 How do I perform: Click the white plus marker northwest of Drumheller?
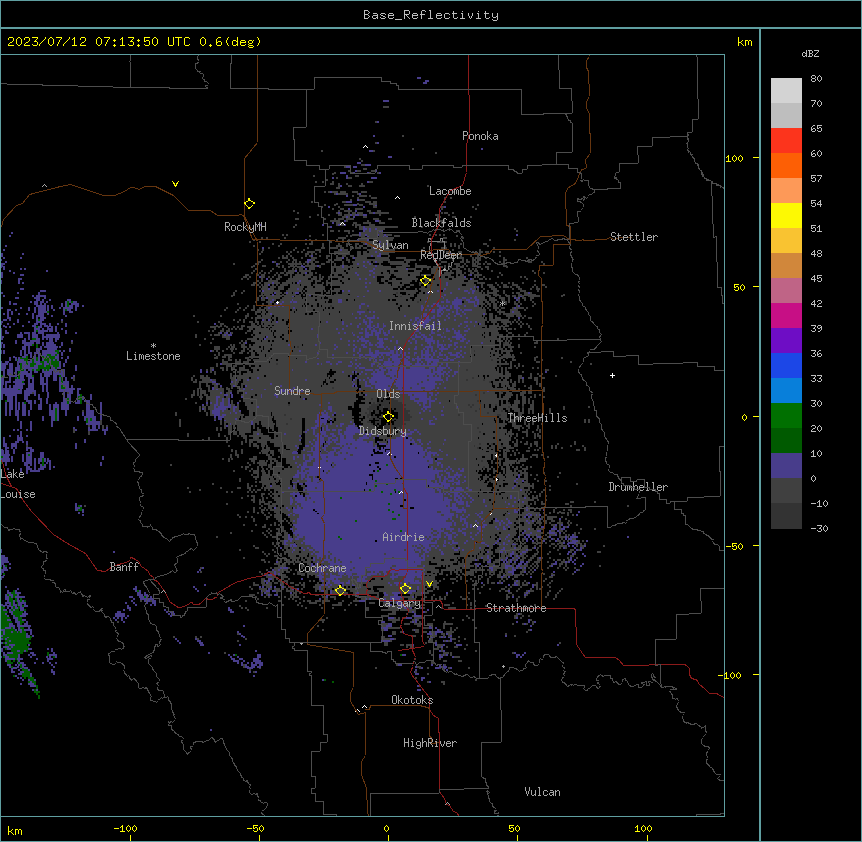point(612,375)
